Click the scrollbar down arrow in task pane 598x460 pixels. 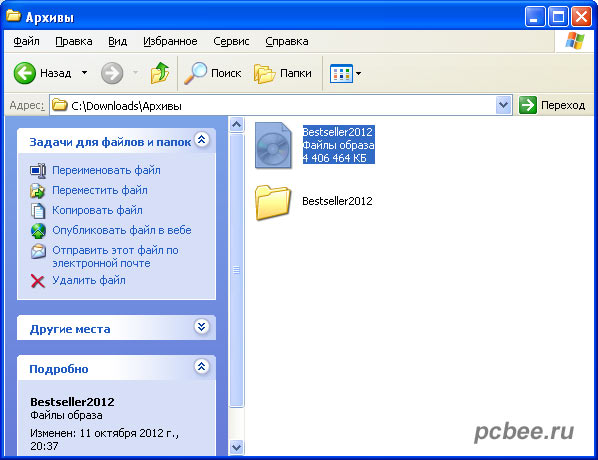pyautogui.click(x=236, y=447)
